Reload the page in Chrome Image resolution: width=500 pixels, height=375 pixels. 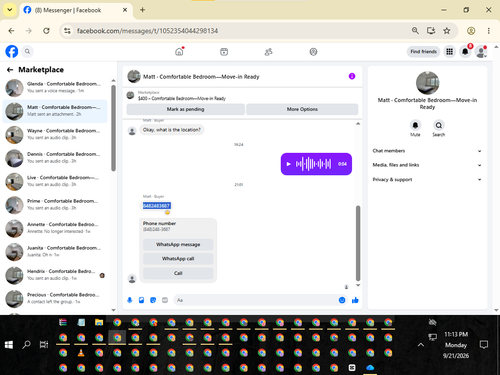(46, 31)
